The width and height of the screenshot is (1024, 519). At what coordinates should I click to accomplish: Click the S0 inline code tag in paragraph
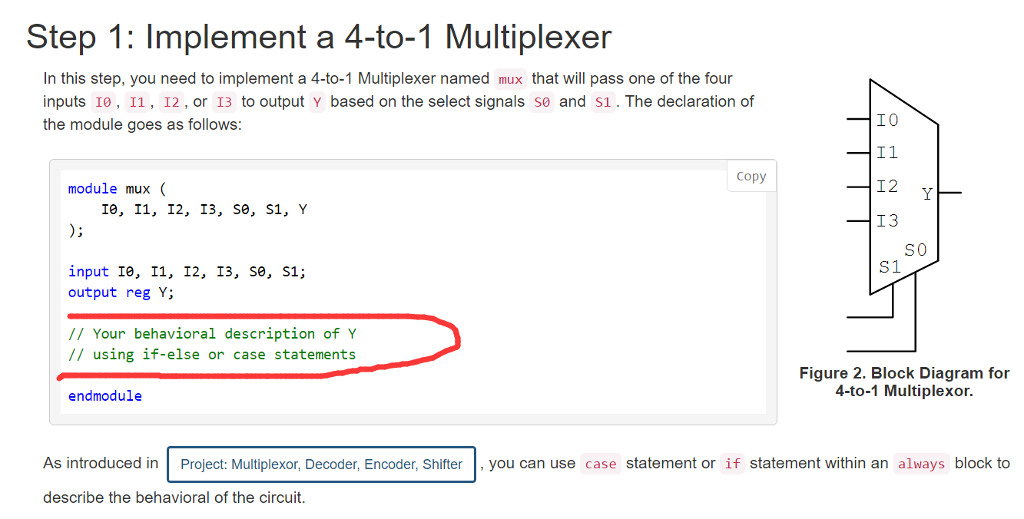pyautogui.click(x=542, y=102)
